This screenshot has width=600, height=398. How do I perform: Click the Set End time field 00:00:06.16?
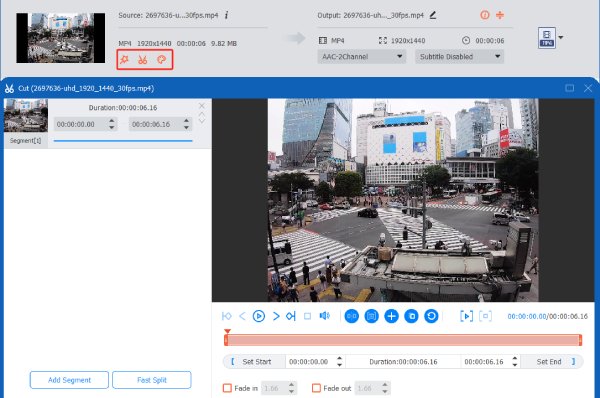(x=484, y=362)
